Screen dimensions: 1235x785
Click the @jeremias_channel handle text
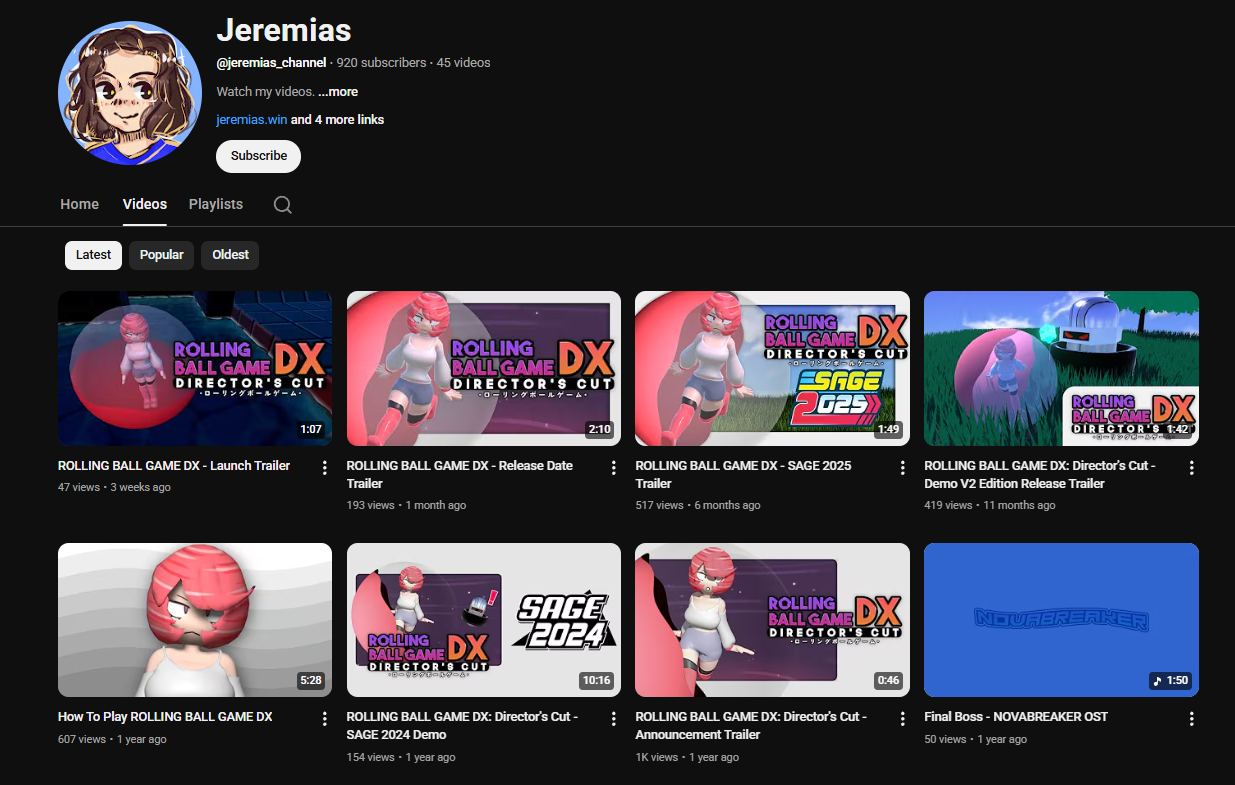pos(271,62)
